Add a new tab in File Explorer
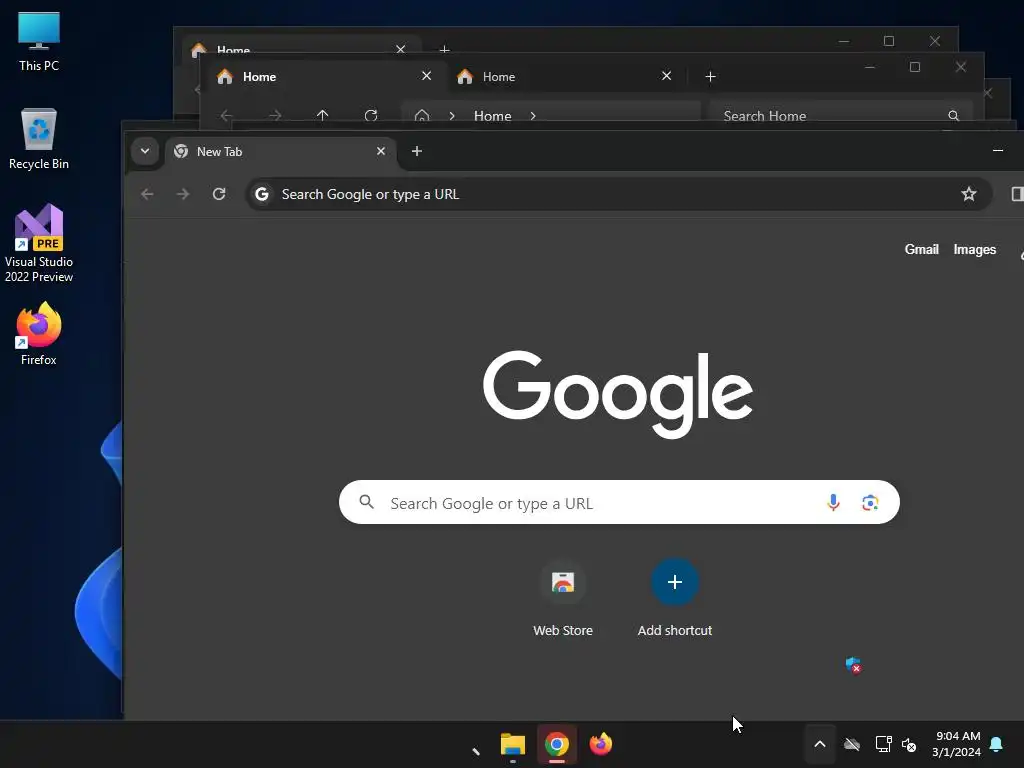 pyautogui.click(x=711, y=76)
